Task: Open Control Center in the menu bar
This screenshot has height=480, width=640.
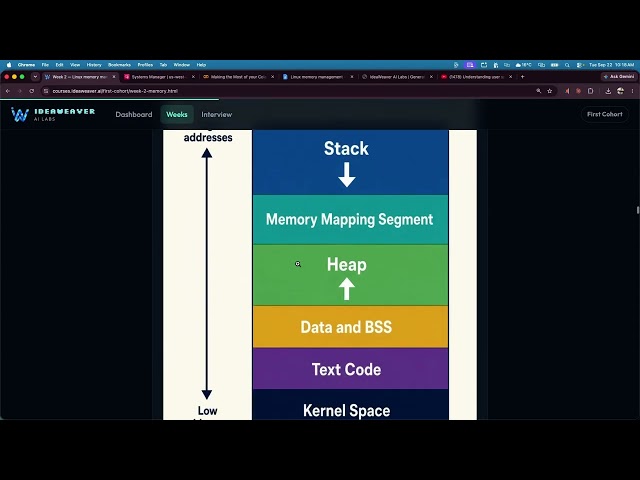Action: 579,65
